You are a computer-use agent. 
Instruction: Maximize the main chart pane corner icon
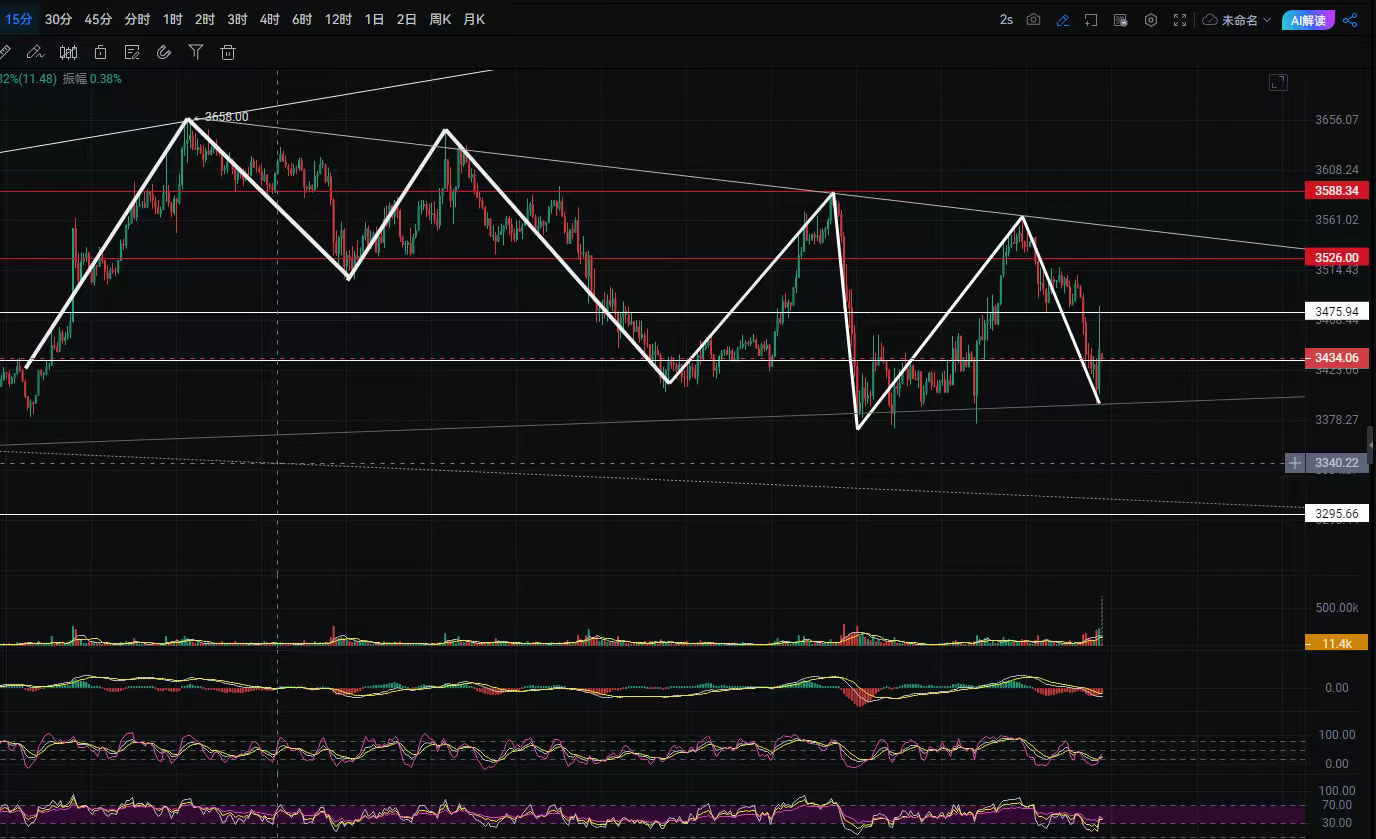pos(1277,83)
